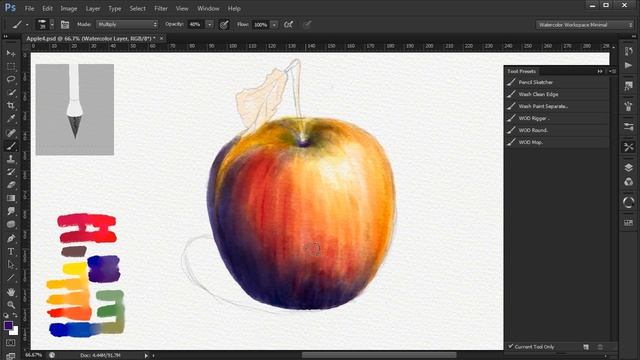
Task: Select the Hand tool
Action: (11, 292)
